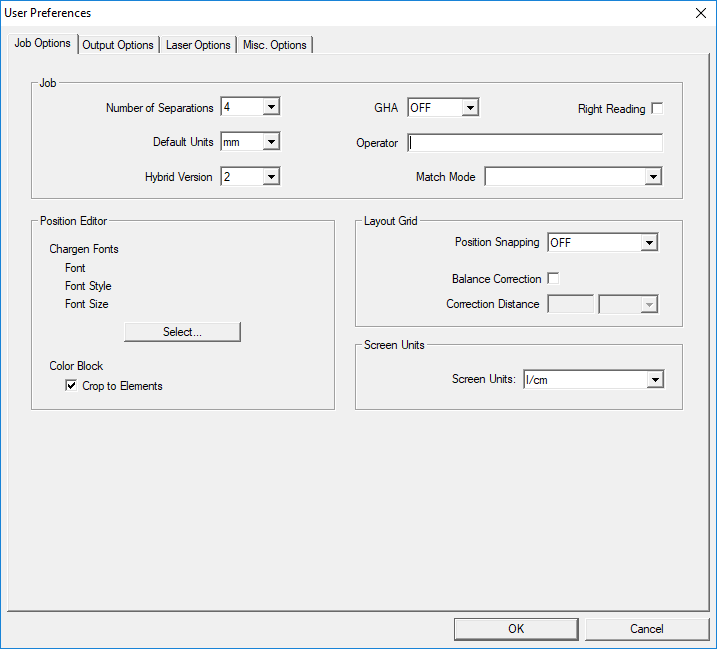The image size is (717, 649).
Task: Open the Position Snapping dropdown
Action: pos(648,243)
